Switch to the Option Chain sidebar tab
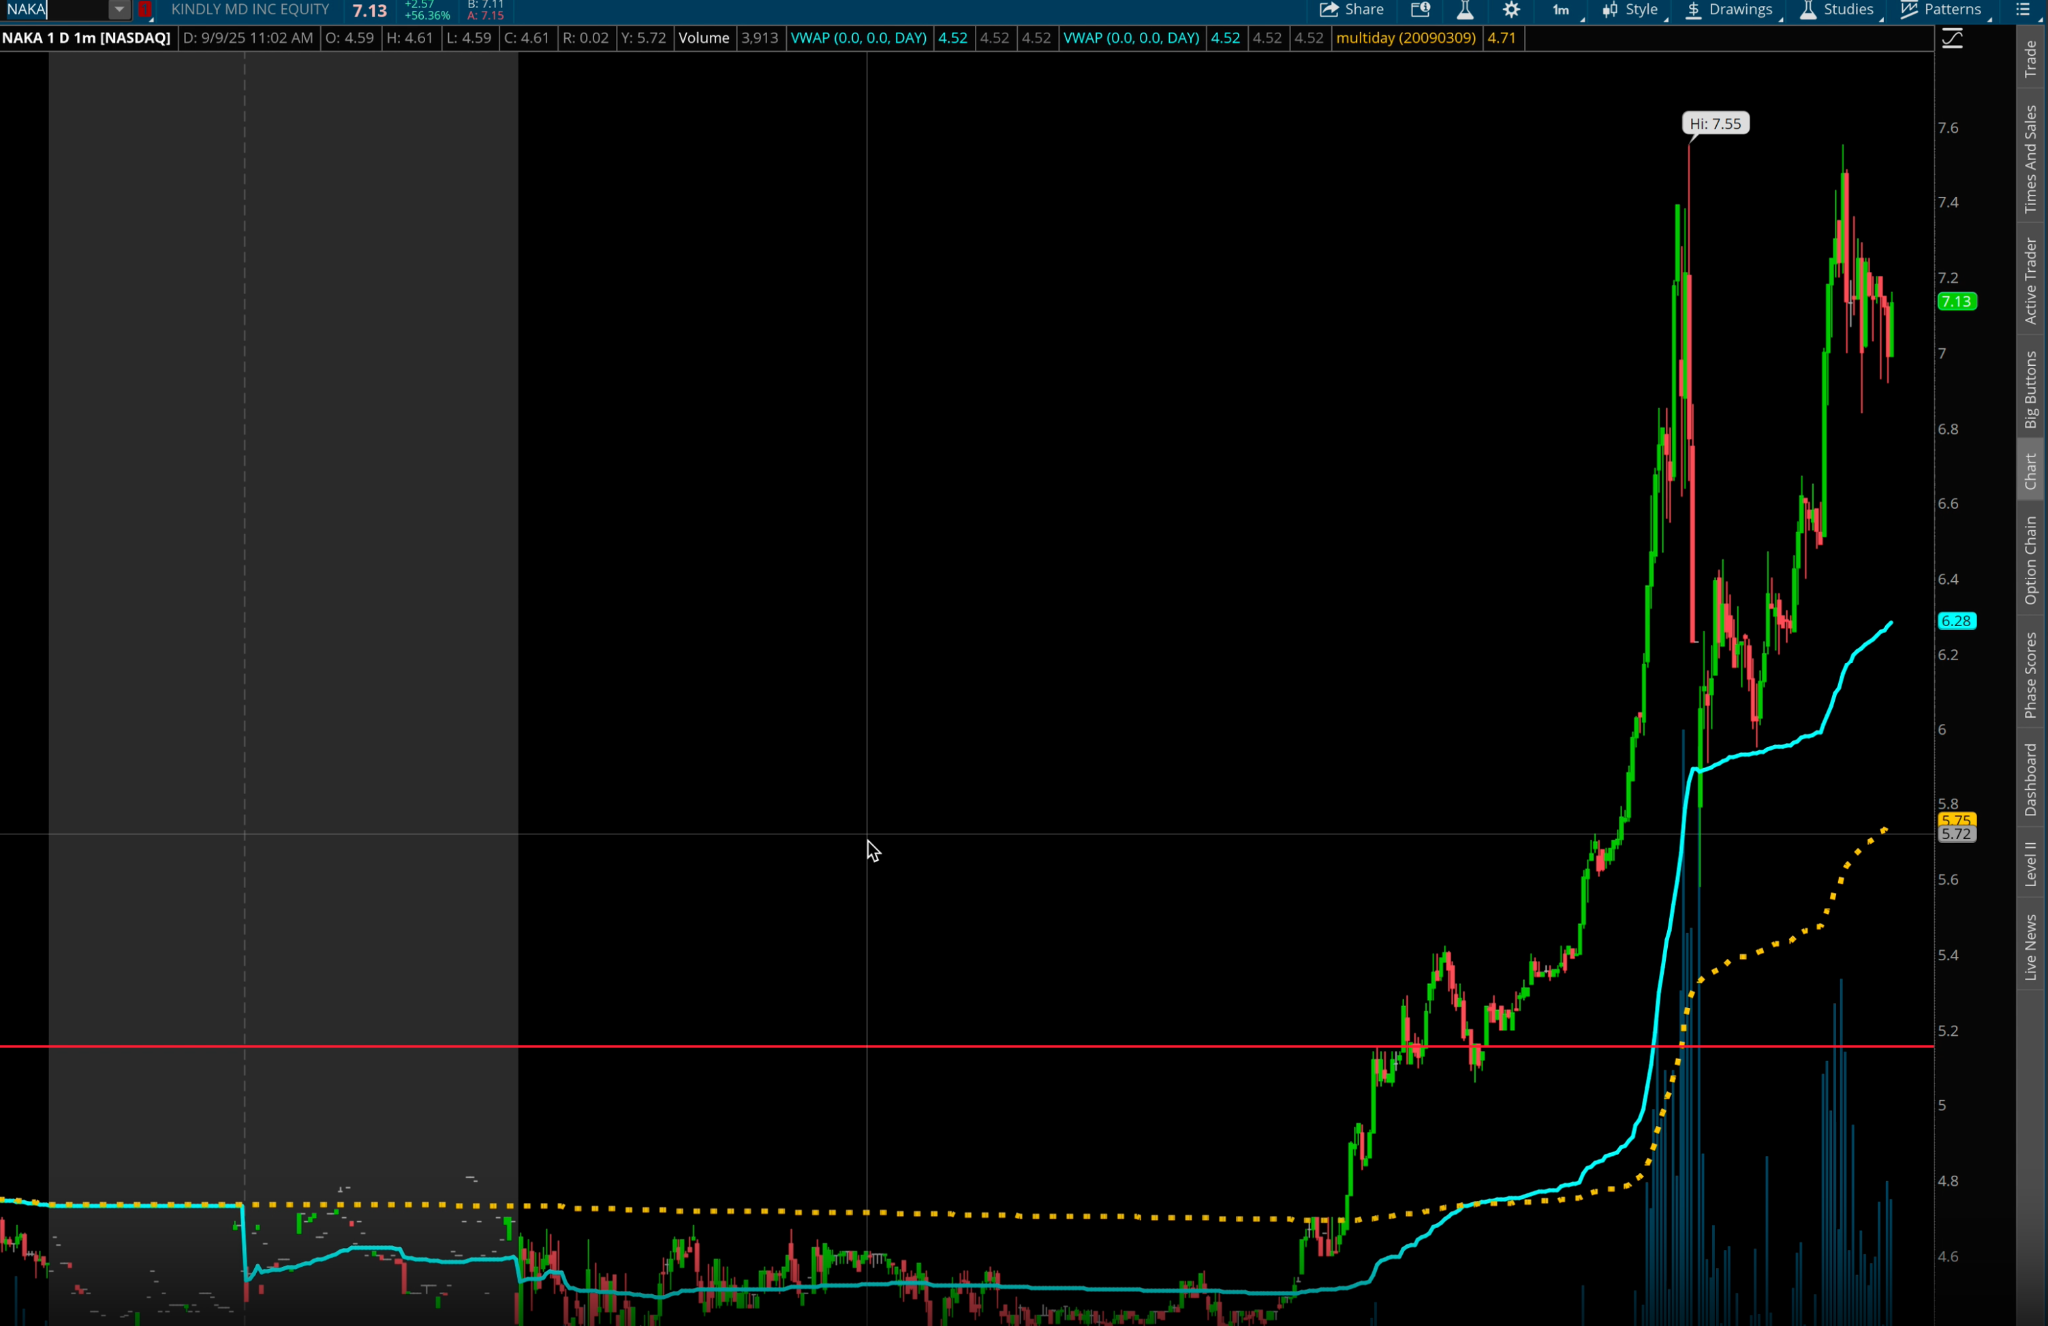 2030,560
